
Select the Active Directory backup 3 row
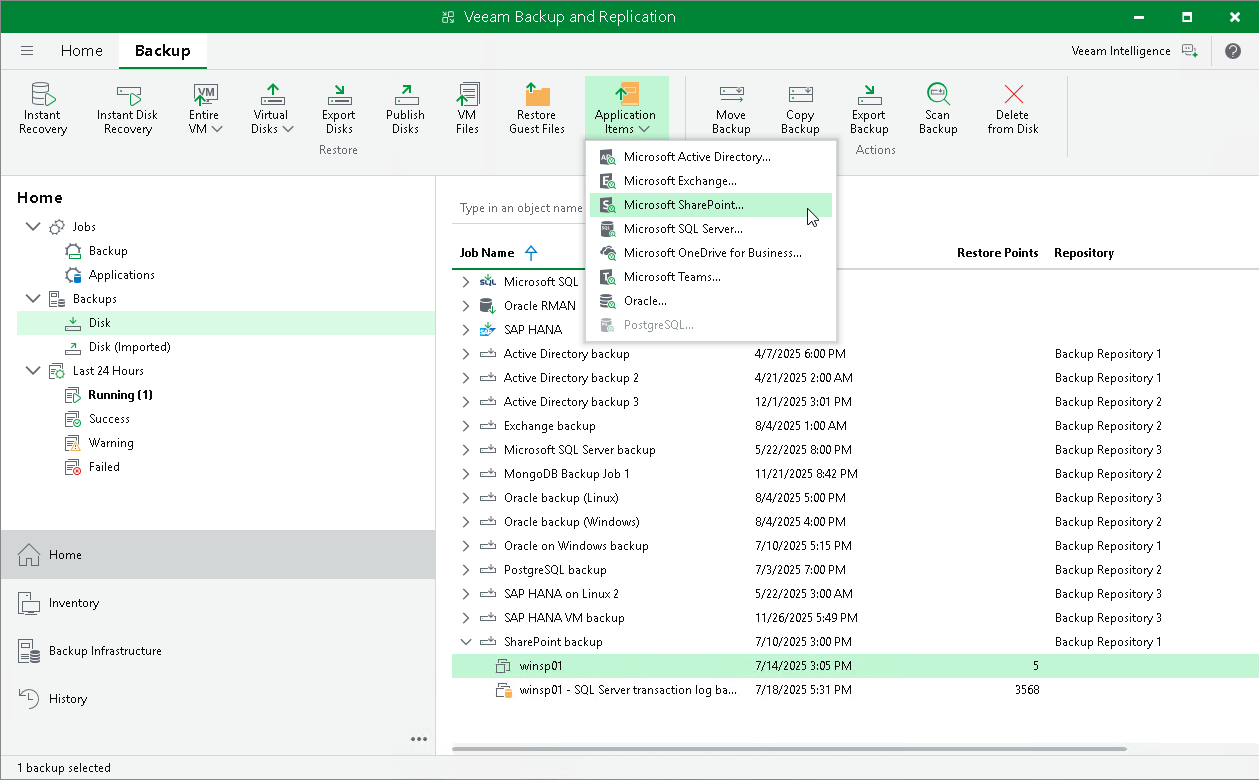pos(855,402)
